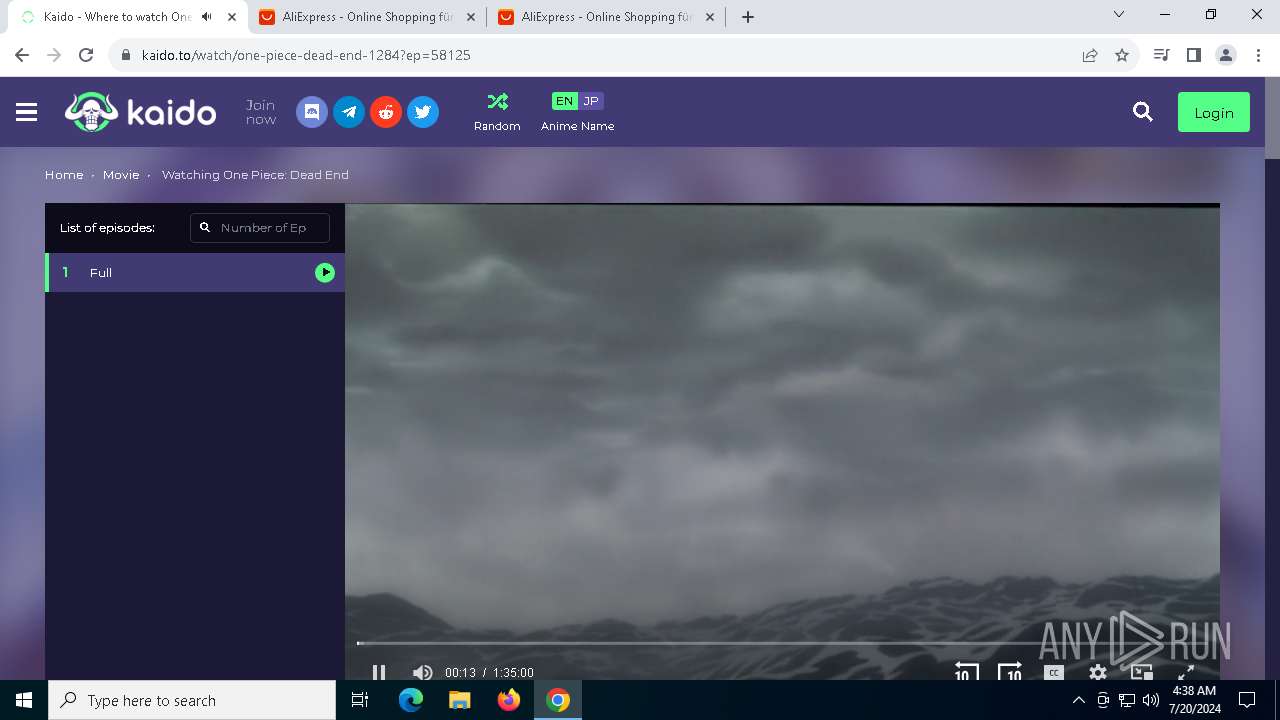Image resolution: width=1280 pixels, height=720 pixels.
Task: Open taskbar clock and calendar
Action: 1193,700
